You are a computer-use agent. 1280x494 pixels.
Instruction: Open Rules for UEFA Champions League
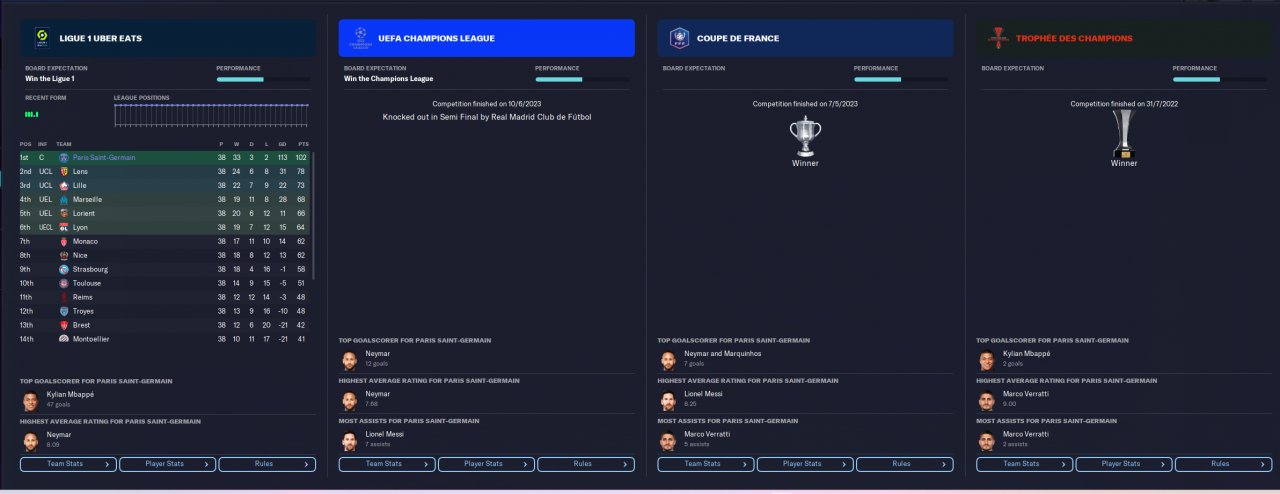pyautogui.click(x=586, y=464)
